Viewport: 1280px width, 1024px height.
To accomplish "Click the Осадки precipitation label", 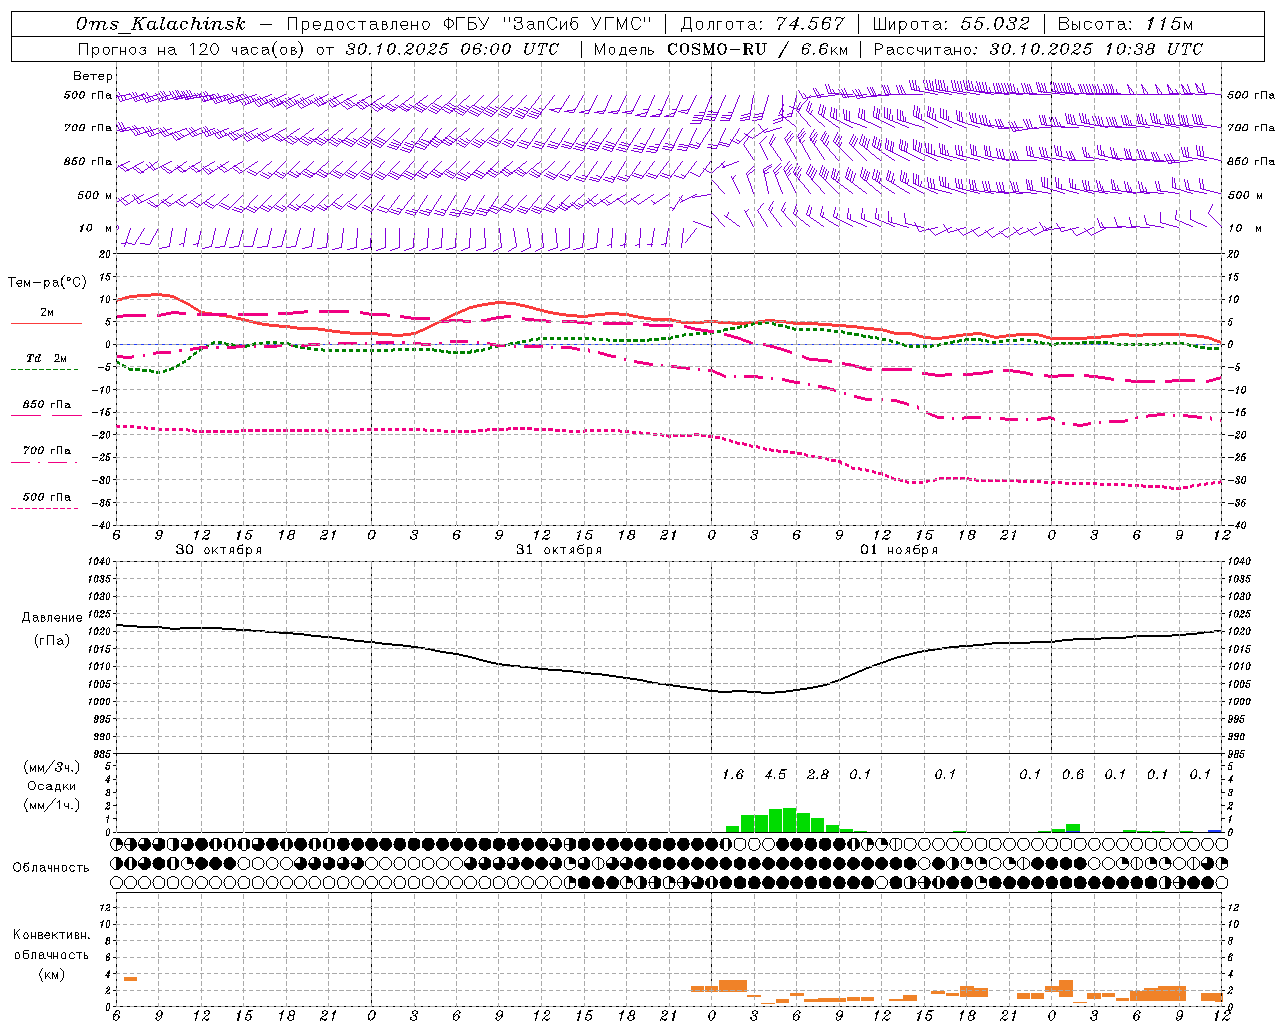I will point(52,786).
